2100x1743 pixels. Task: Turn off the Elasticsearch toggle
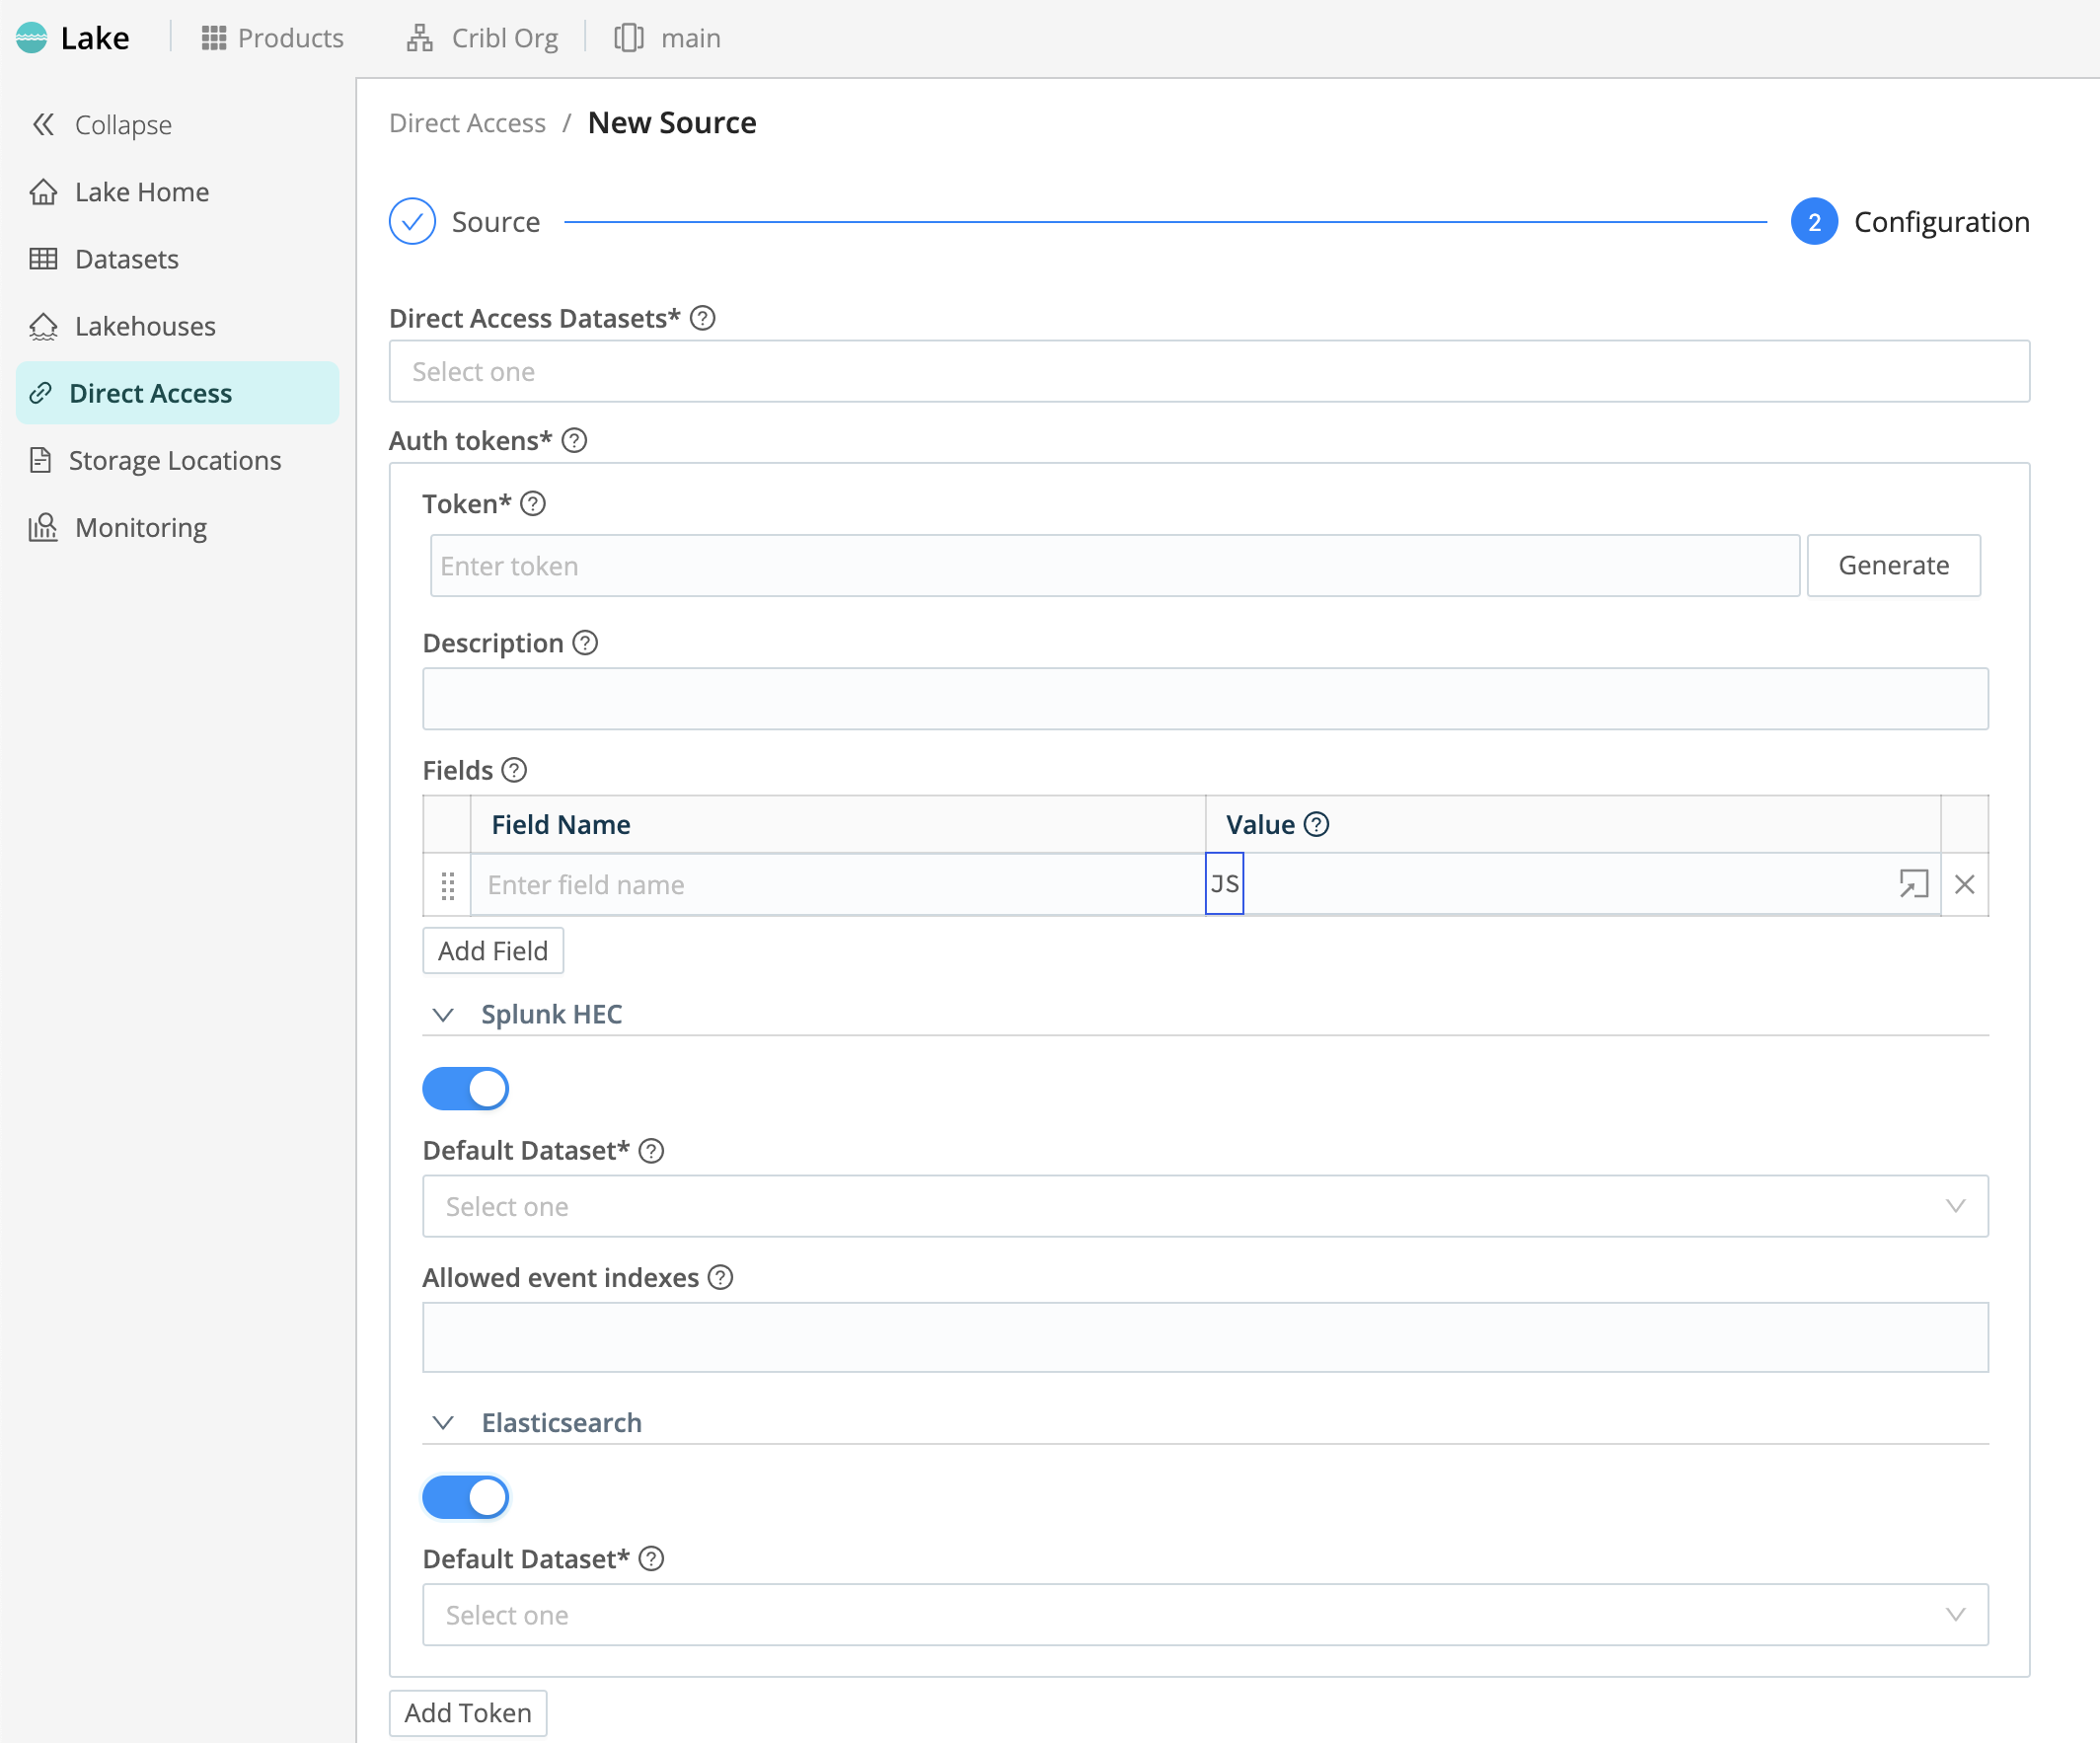[x=466, y=1497]
